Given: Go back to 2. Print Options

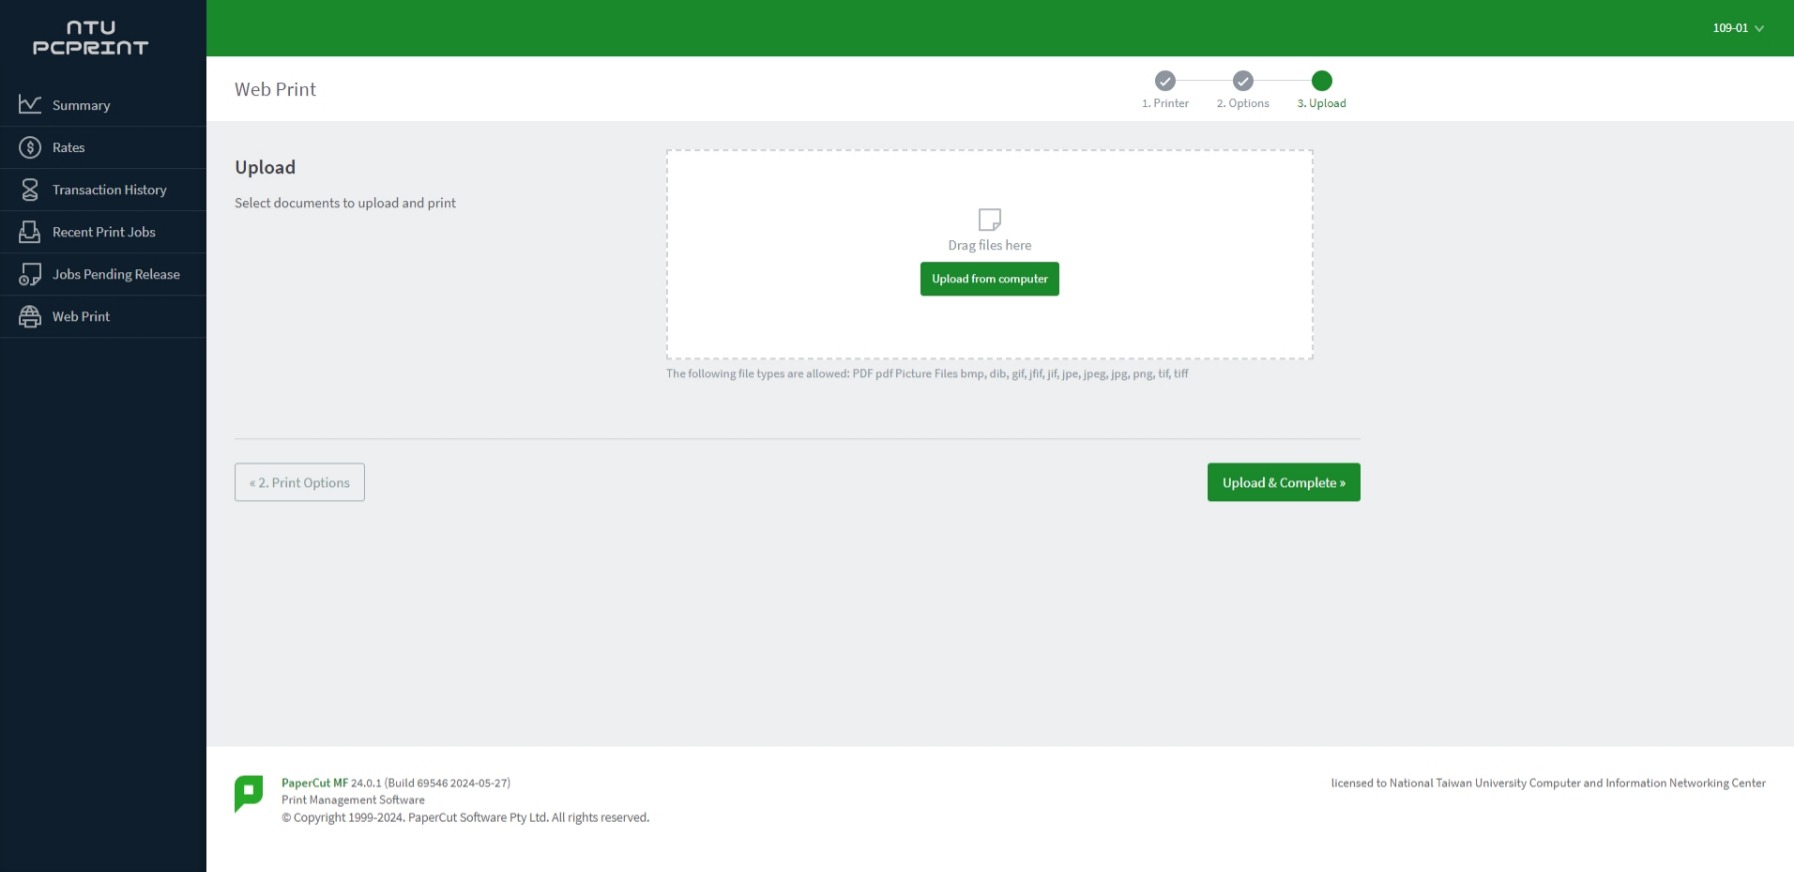Looking at the screenshot, I should (300, 482).
